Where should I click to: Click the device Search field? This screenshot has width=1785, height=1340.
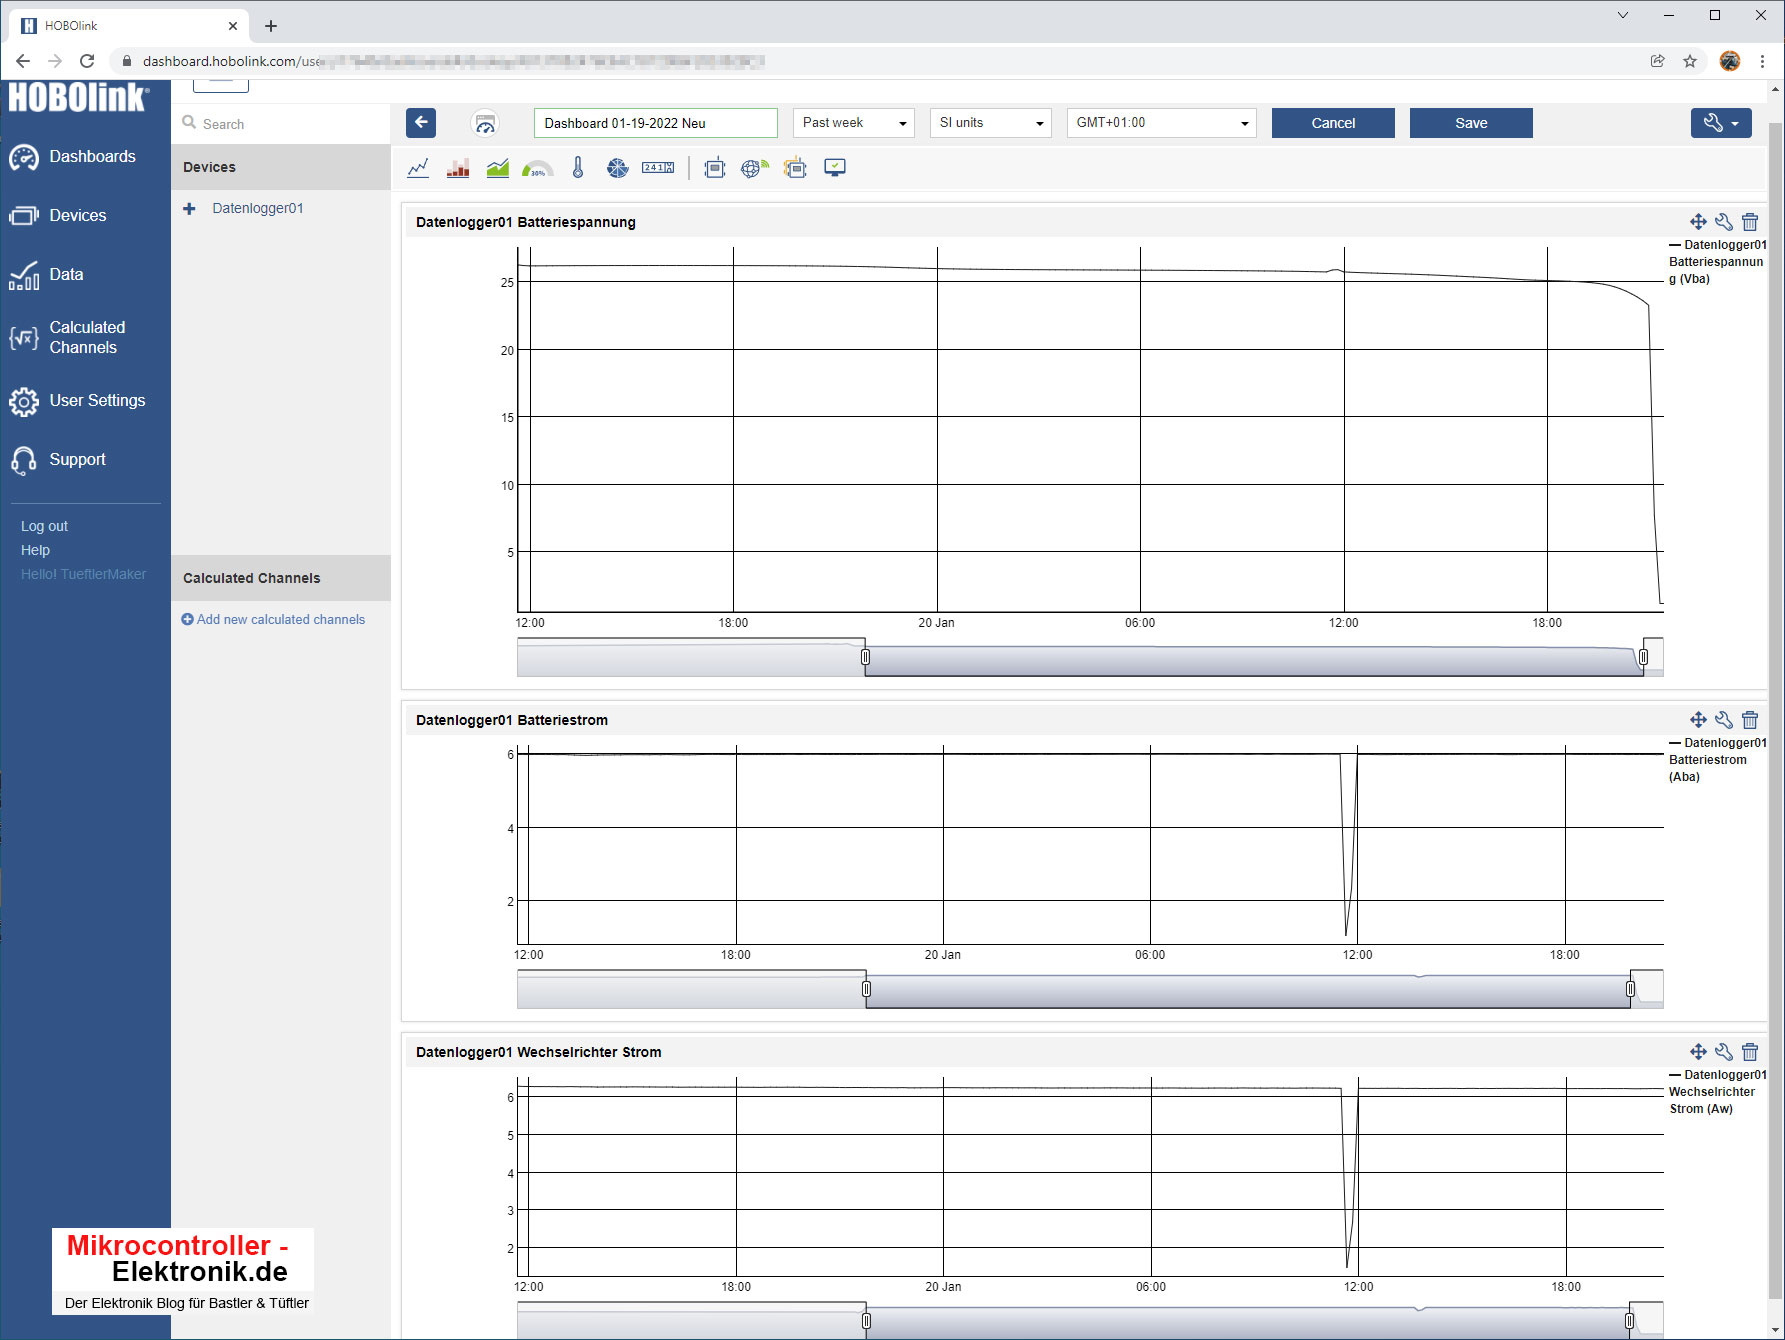click(281, 124)
